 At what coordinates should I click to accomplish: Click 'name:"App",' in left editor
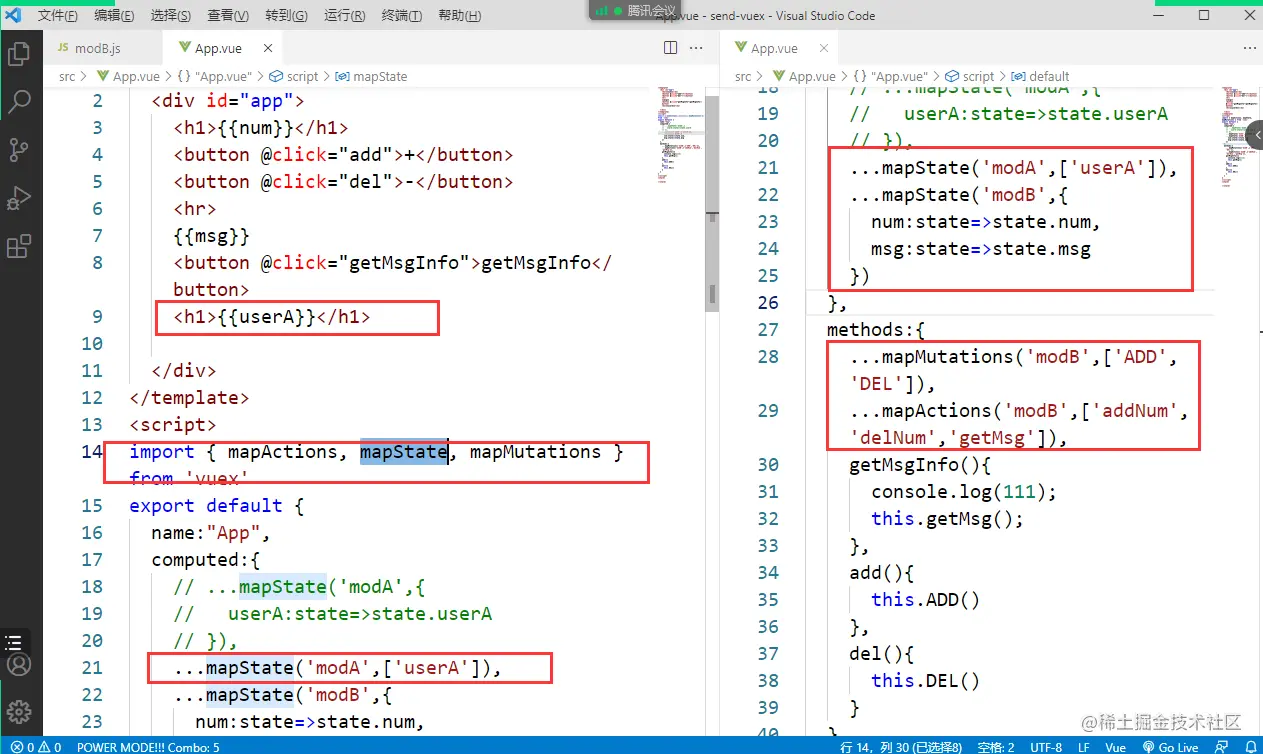(x=211, y=532)
